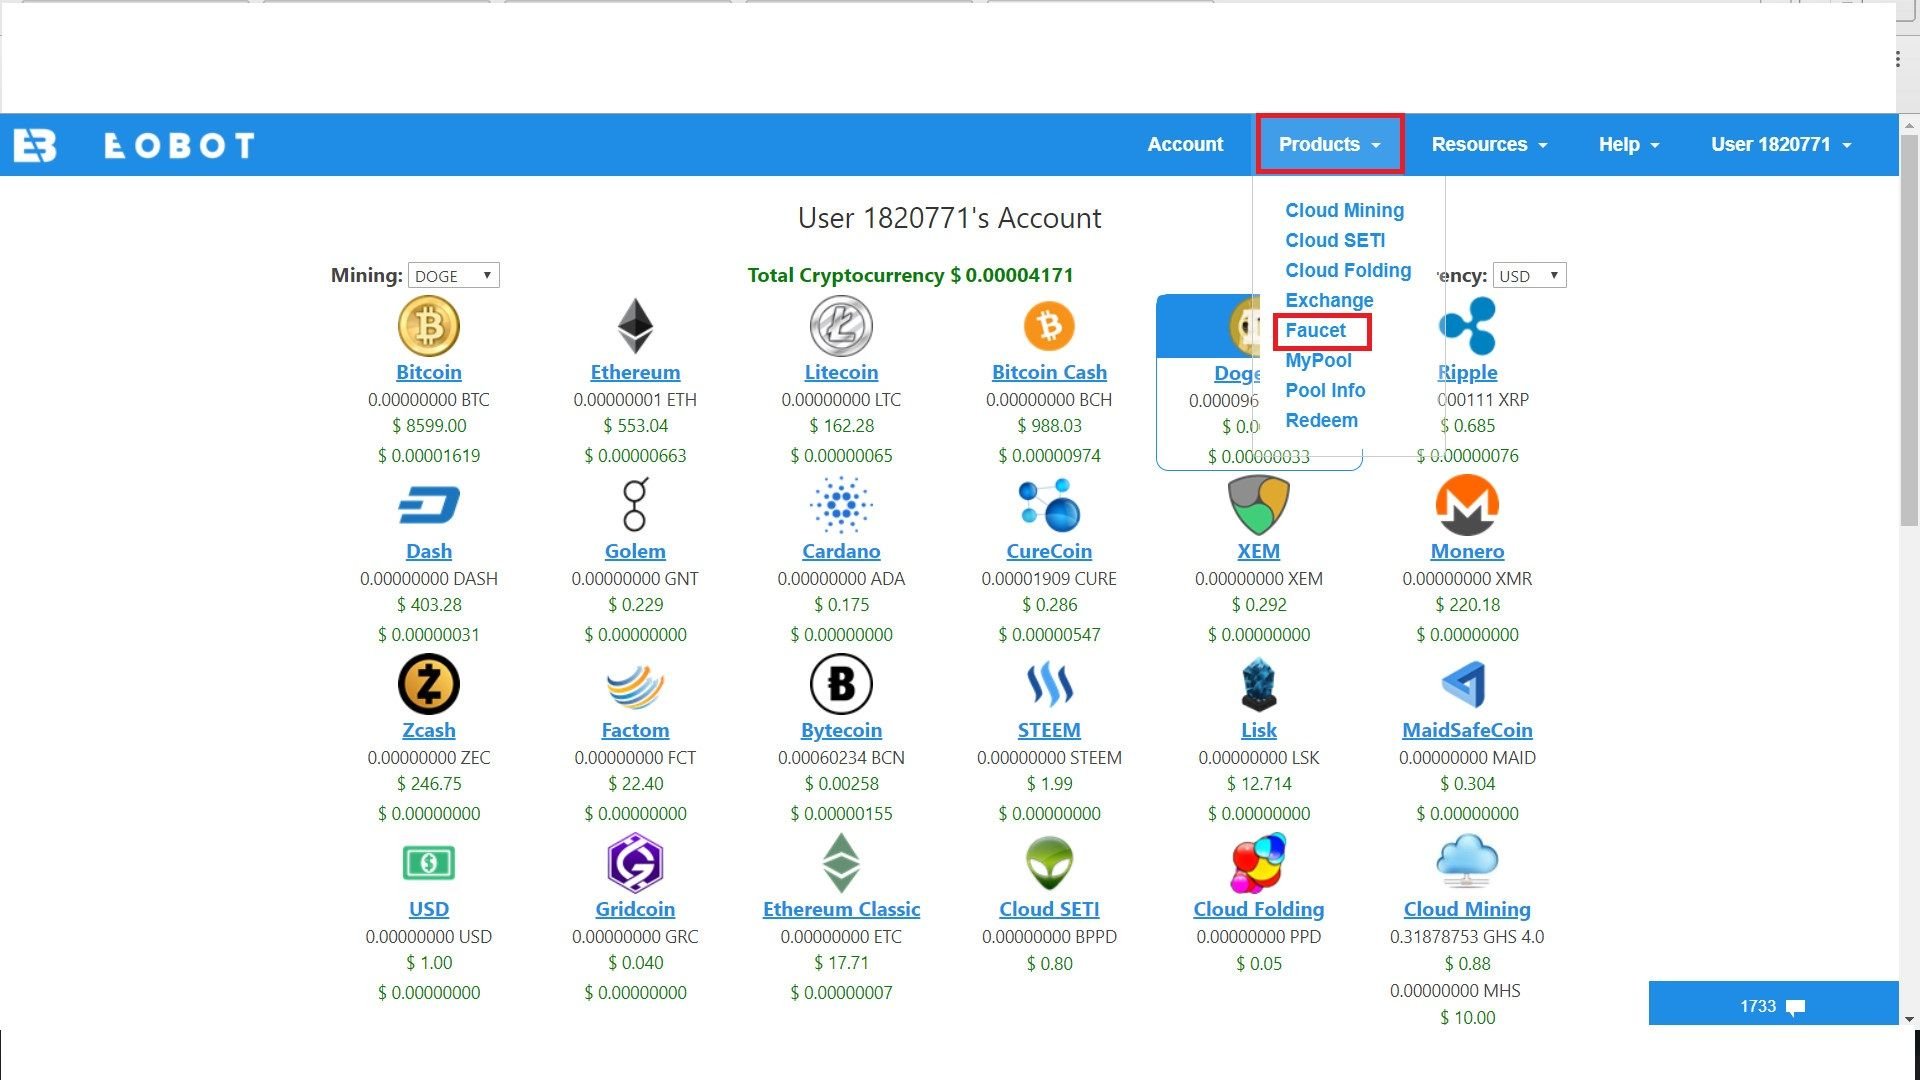Viewport: 1920px width, 1080px height.
Task: Open the browser three-dot menu
Action: 1897,59
